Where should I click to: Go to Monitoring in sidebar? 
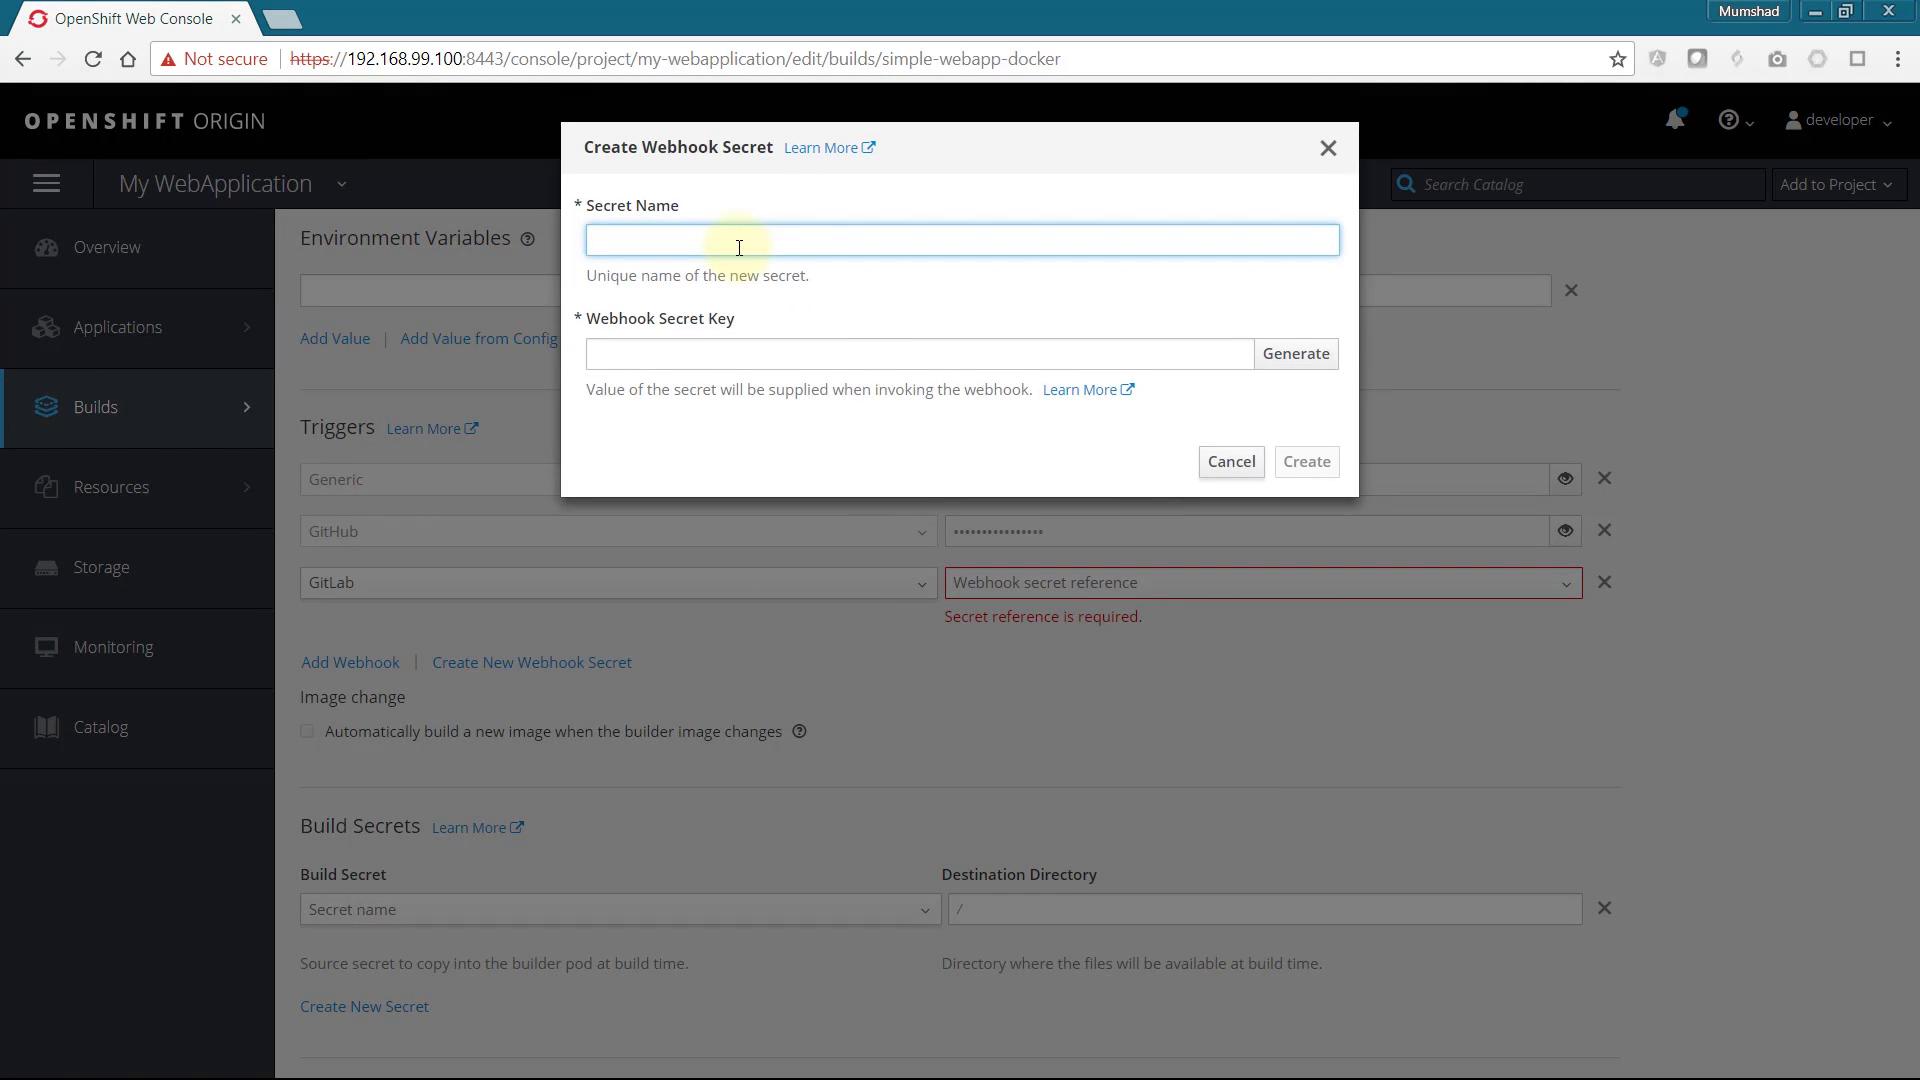click(137, 648)
